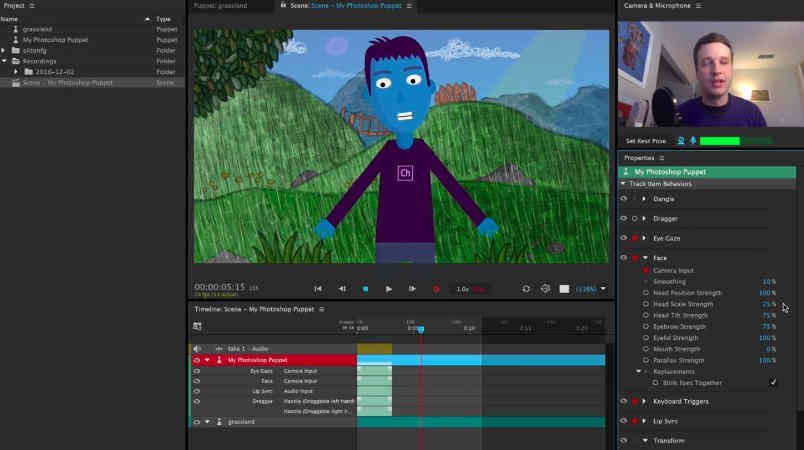
Task: Expand the Dangle behavior
Action: [x=645, y=199]
